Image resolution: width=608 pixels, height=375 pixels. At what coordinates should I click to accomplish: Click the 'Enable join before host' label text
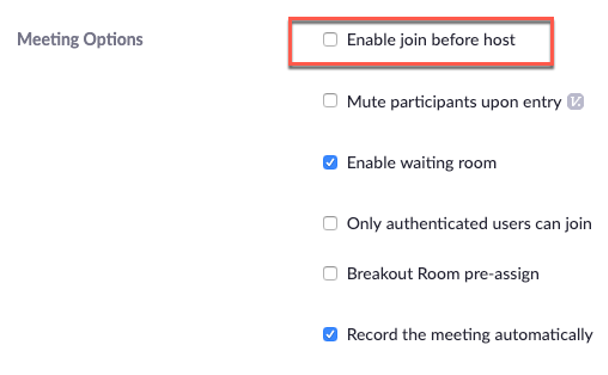[431, 40]
